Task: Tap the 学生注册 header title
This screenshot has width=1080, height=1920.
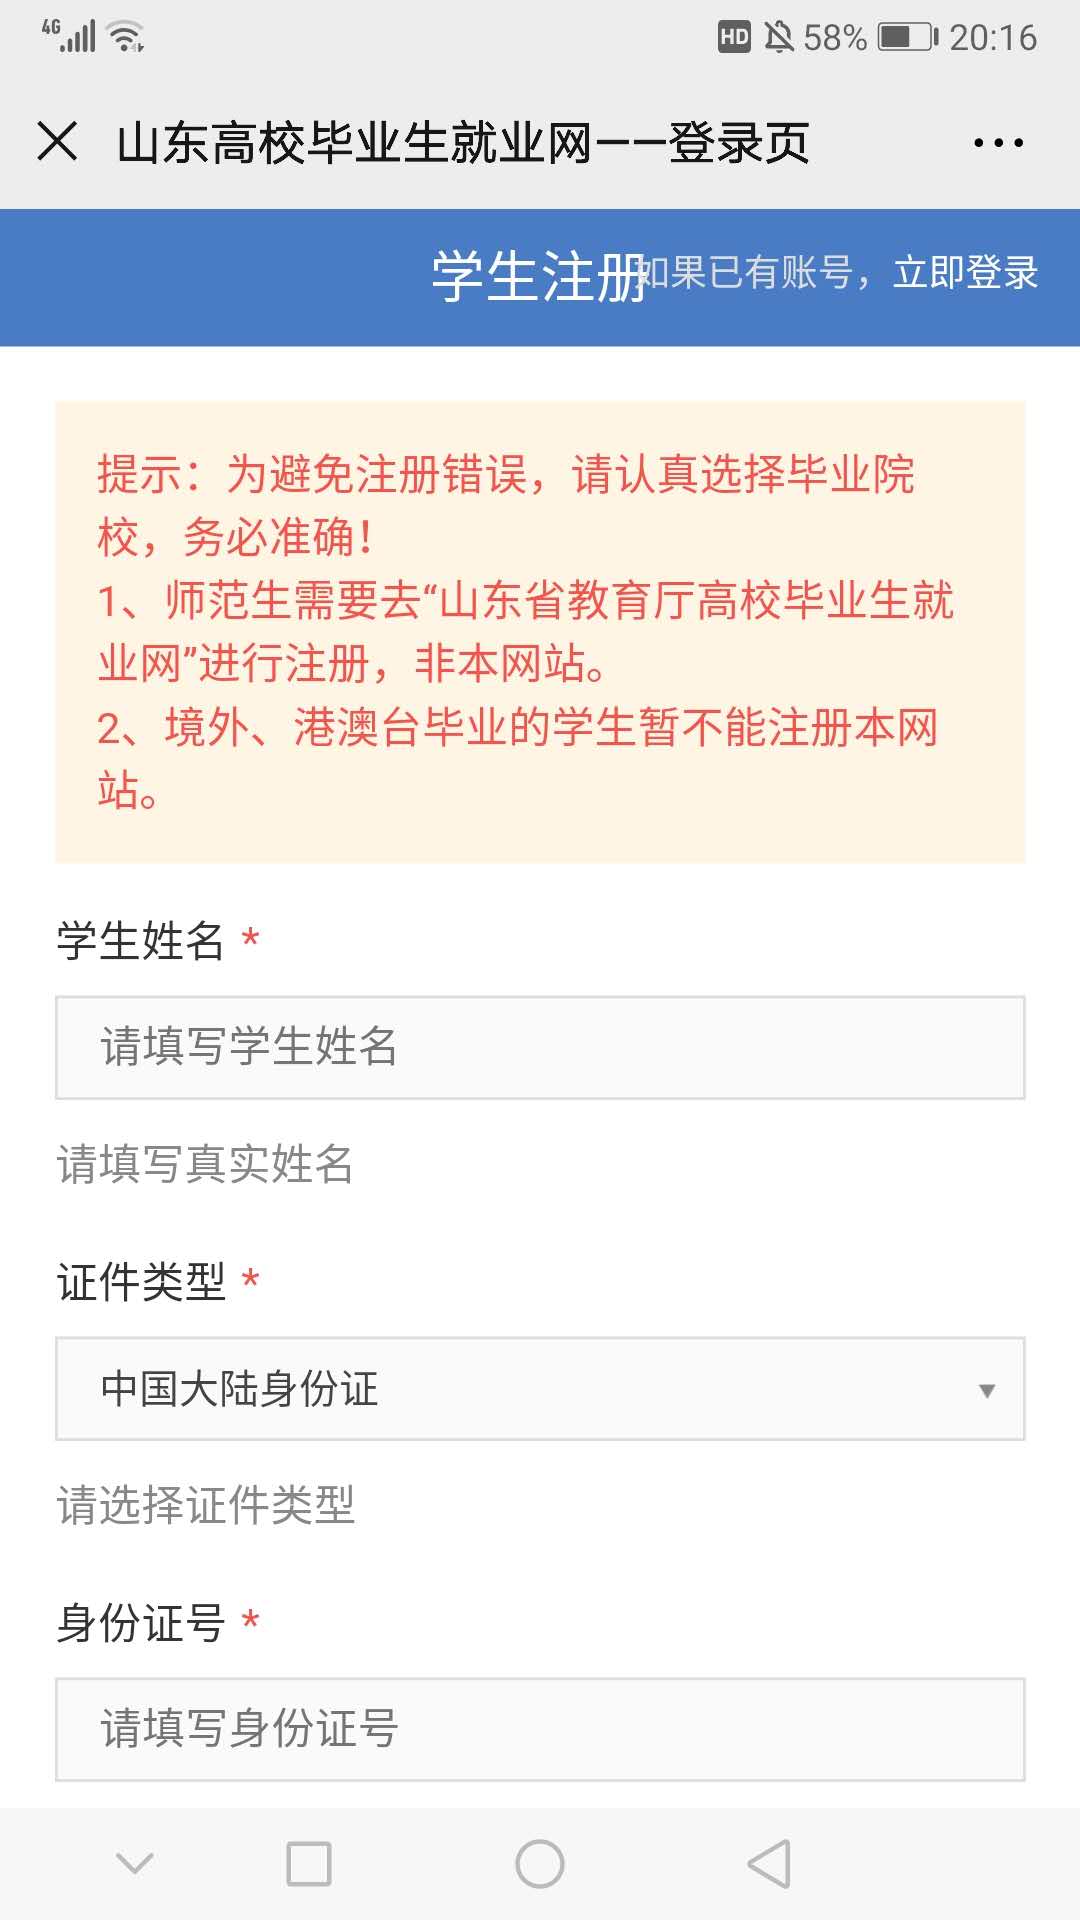Action: pyautogui.click(x=536, y=277)
